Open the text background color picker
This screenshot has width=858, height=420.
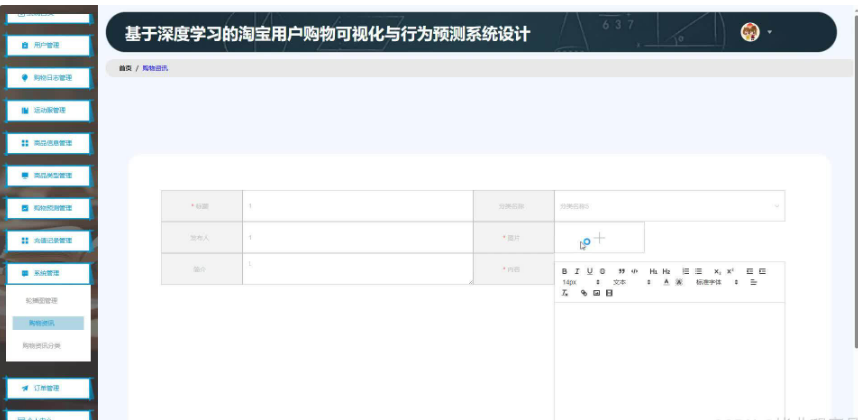click(x=679, y=282)
